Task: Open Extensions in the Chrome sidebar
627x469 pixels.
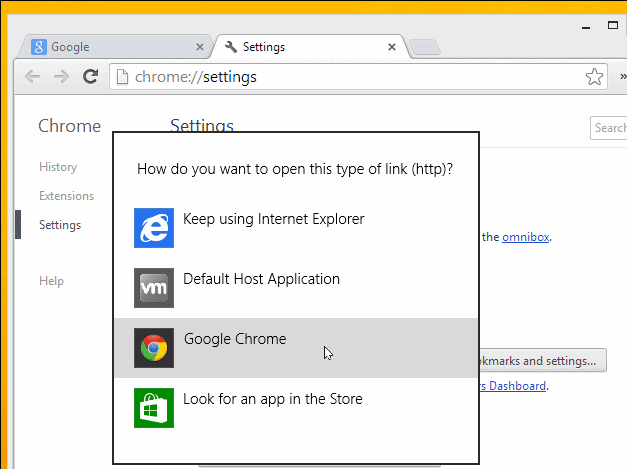Action: [66, 196]
